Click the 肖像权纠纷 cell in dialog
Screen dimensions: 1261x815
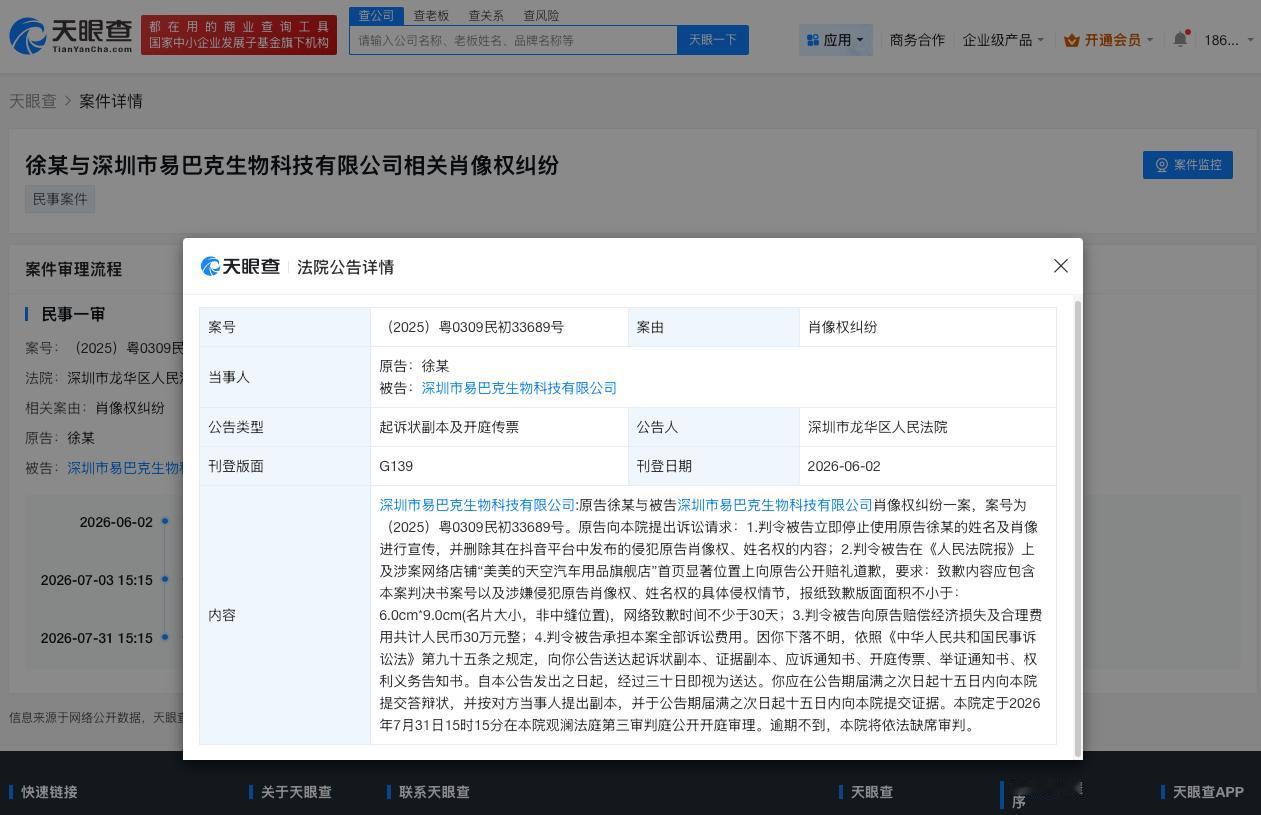click(x=927, y=327)
